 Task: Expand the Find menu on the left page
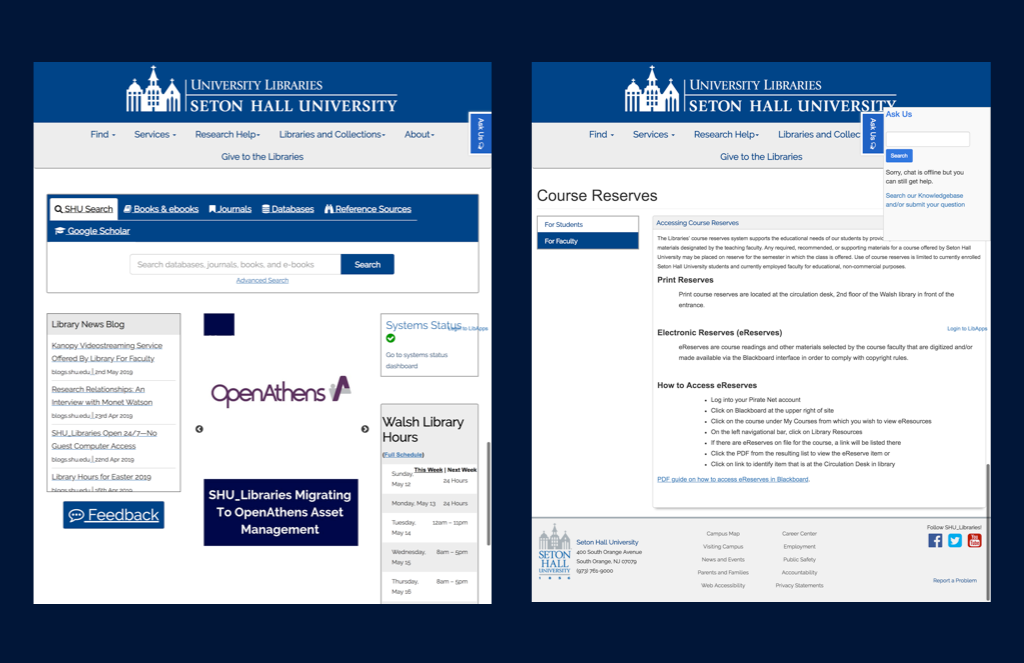pos(103,135)
